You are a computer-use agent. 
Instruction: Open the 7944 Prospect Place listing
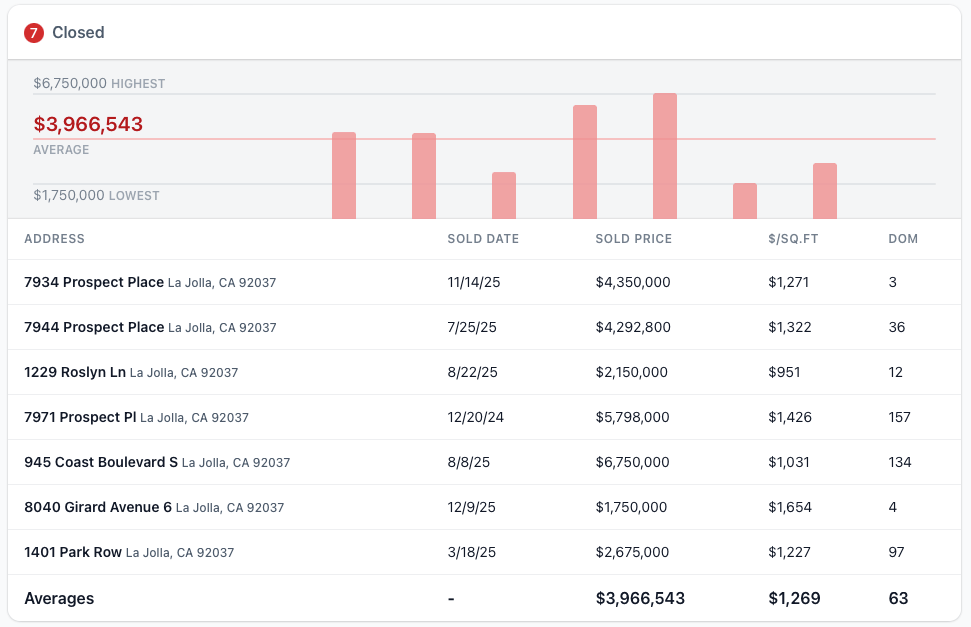[x=94, y=327]
